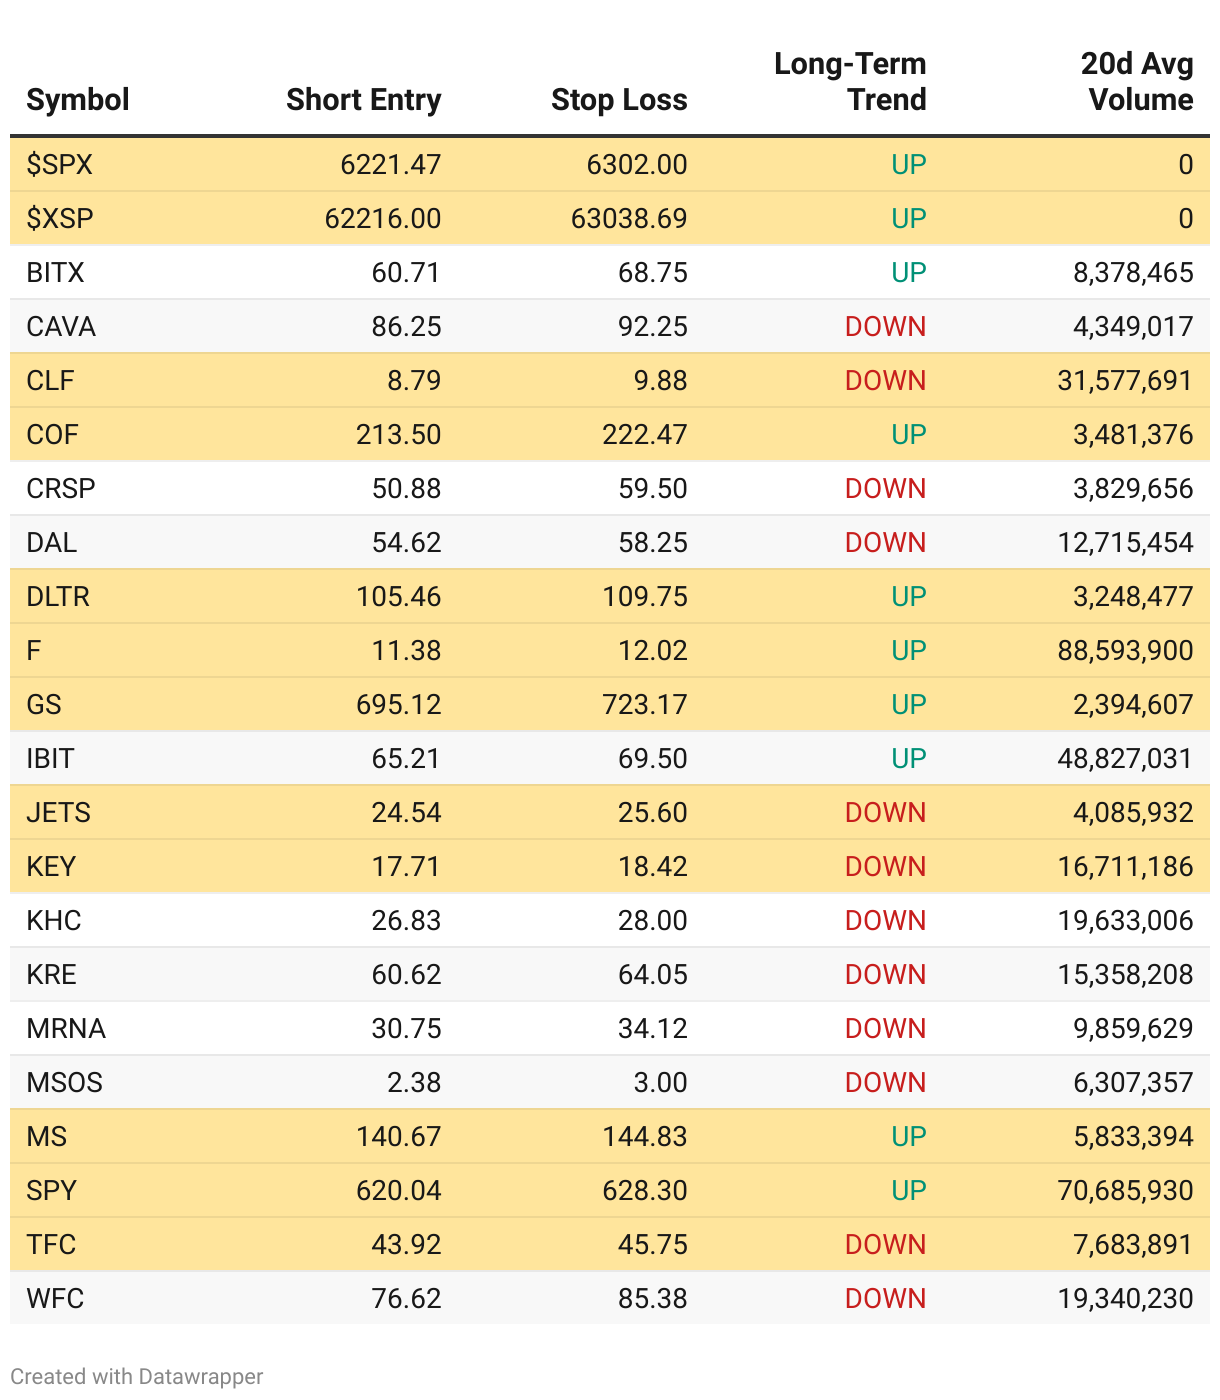Click the Symbol column header
This screenshot has height=1400, width=1220.
coord(78,100)
